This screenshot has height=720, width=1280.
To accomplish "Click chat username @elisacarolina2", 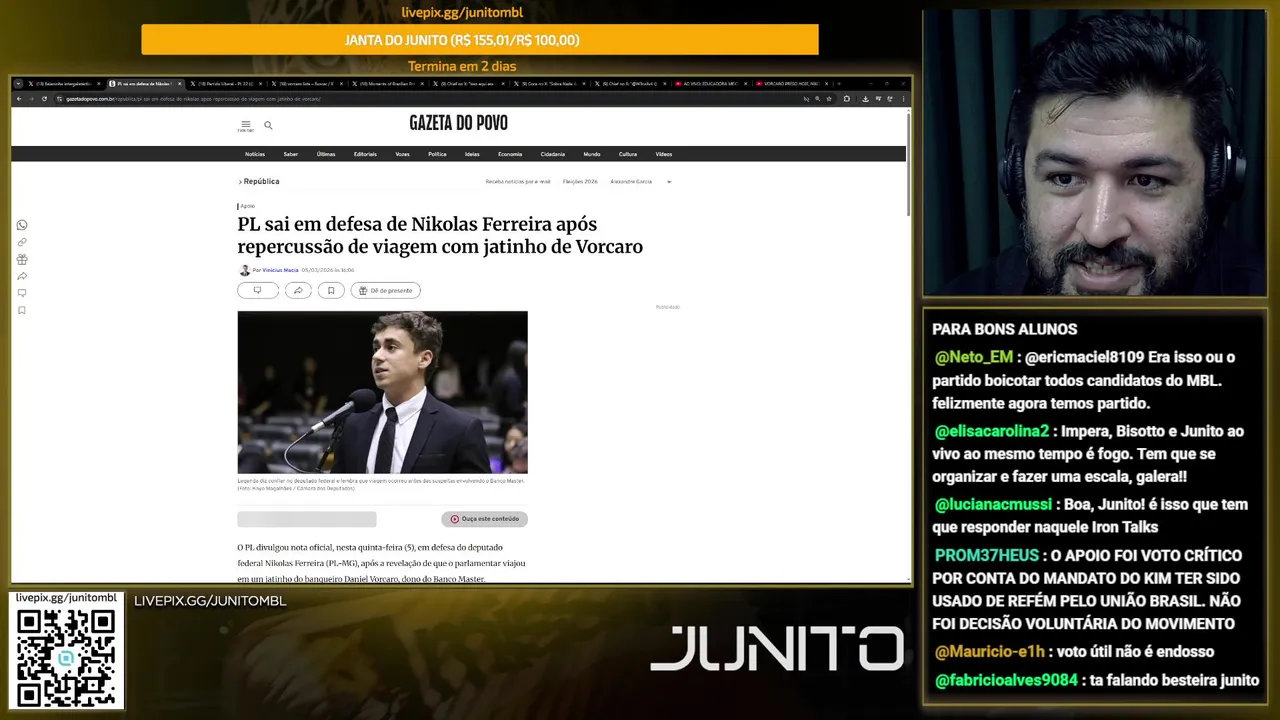I will click(992, 431).
